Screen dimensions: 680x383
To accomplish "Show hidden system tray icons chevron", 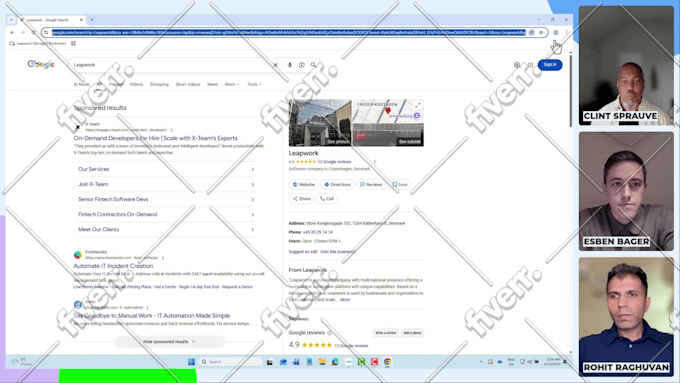I will (x=481, y=362).
